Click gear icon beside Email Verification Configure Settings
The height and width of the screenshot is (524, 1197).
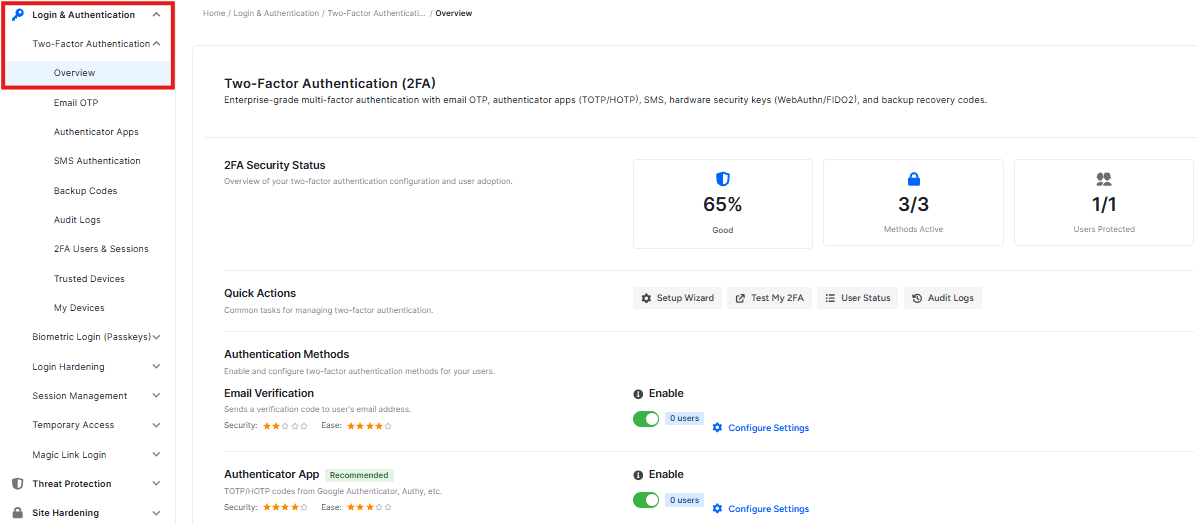pyautogui.click(x=717, y=428)
